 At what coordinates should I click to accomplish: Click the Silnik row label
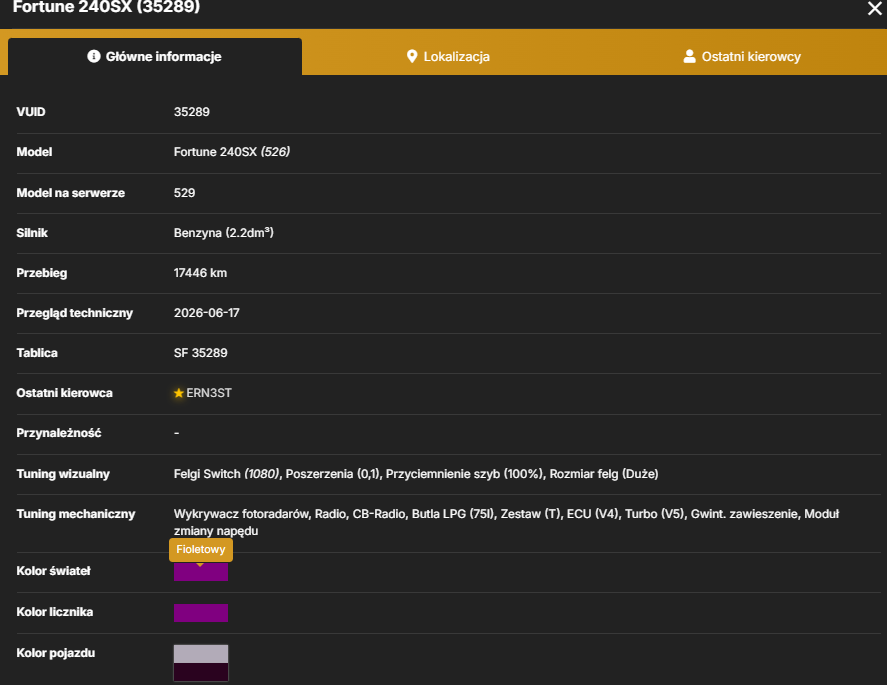tap(32, 233)
